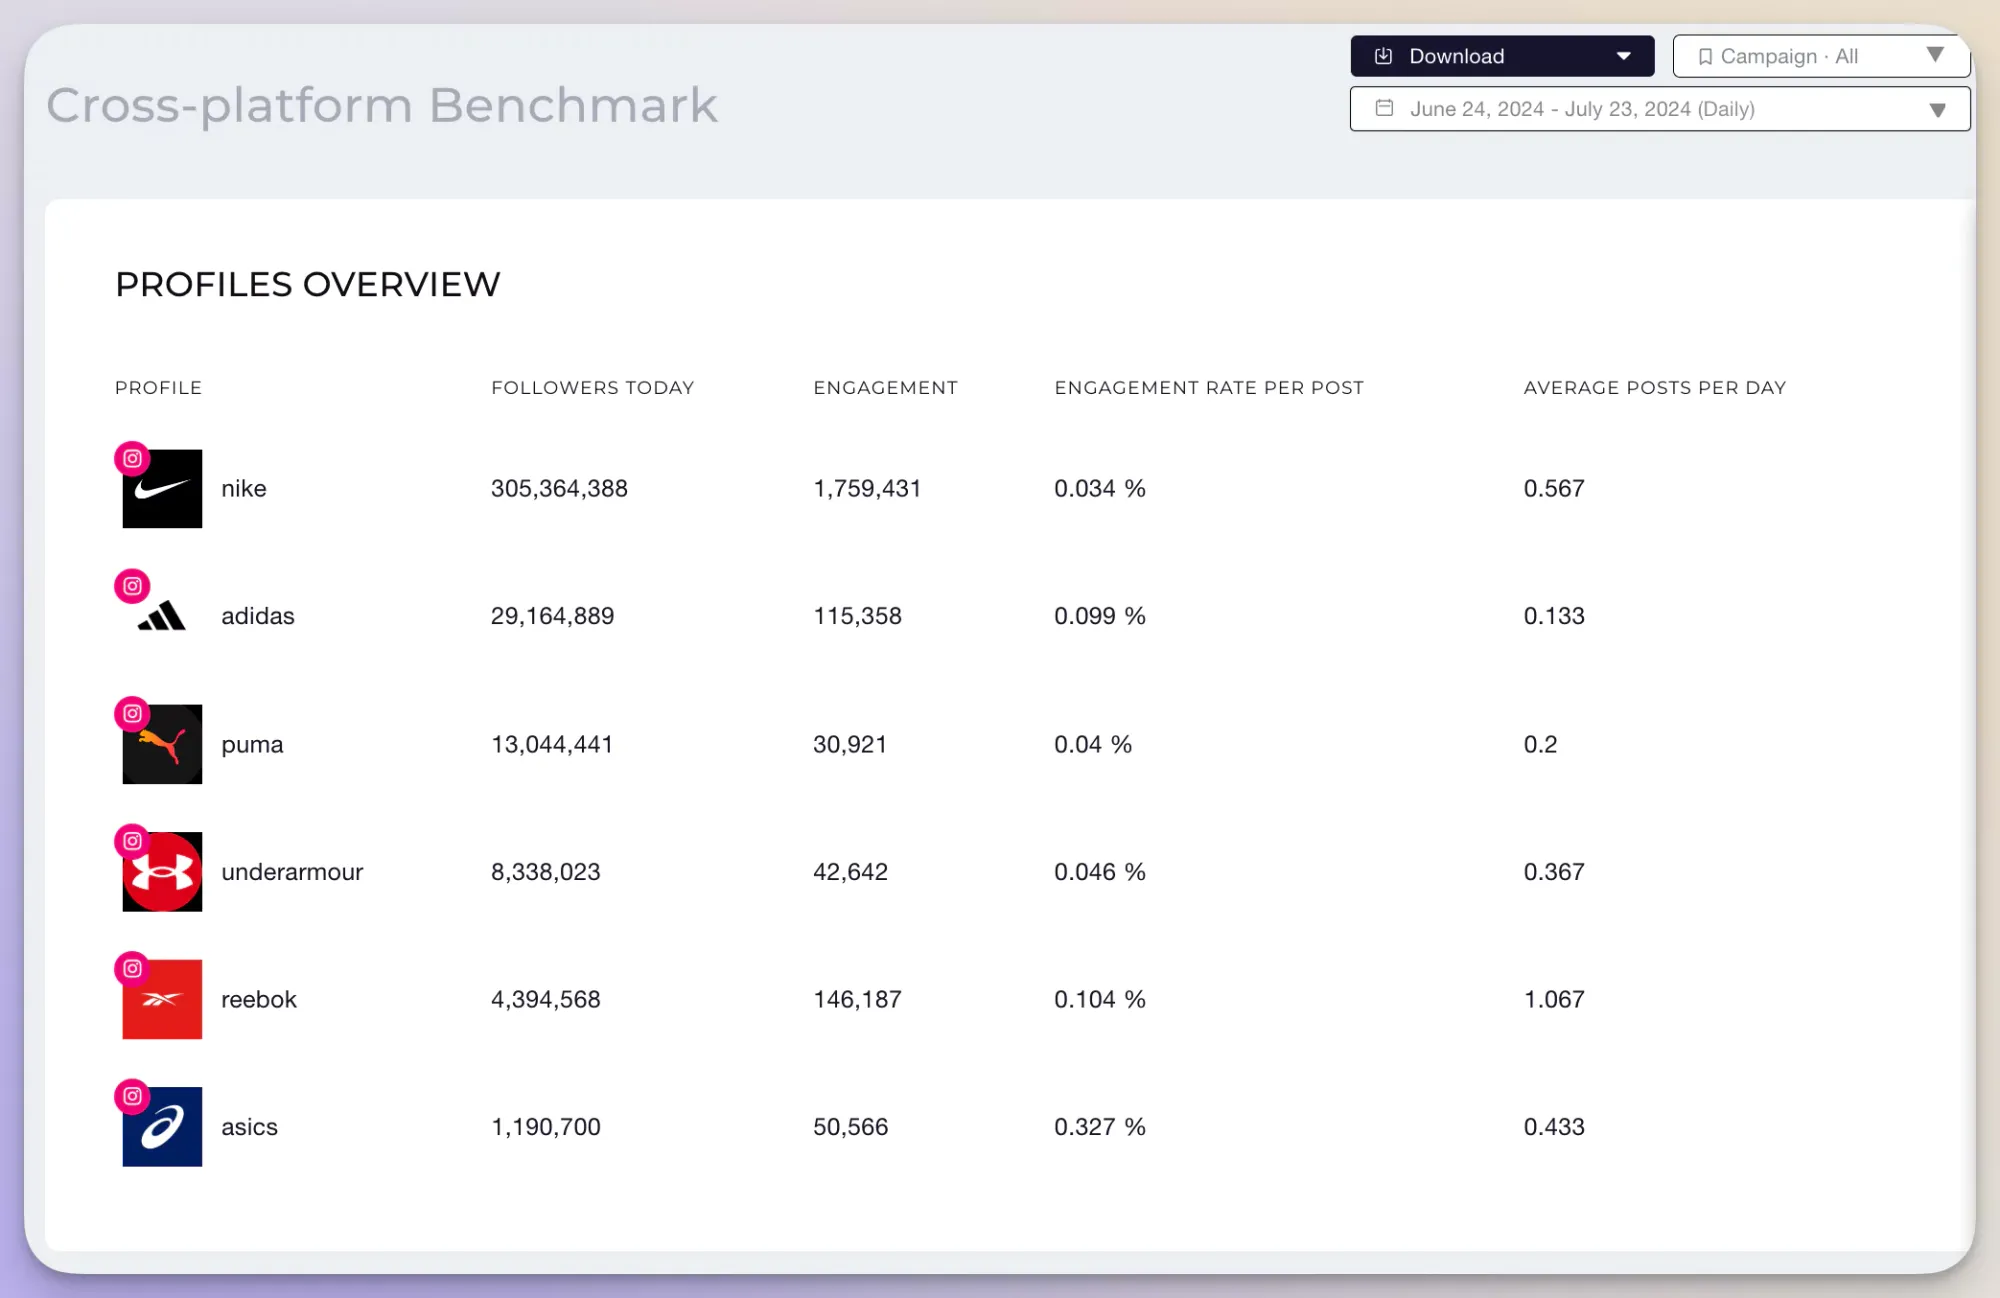Click the Adidas logo thumbnail
Viewport: 2000px width, 1298px height.
point(162,616)
